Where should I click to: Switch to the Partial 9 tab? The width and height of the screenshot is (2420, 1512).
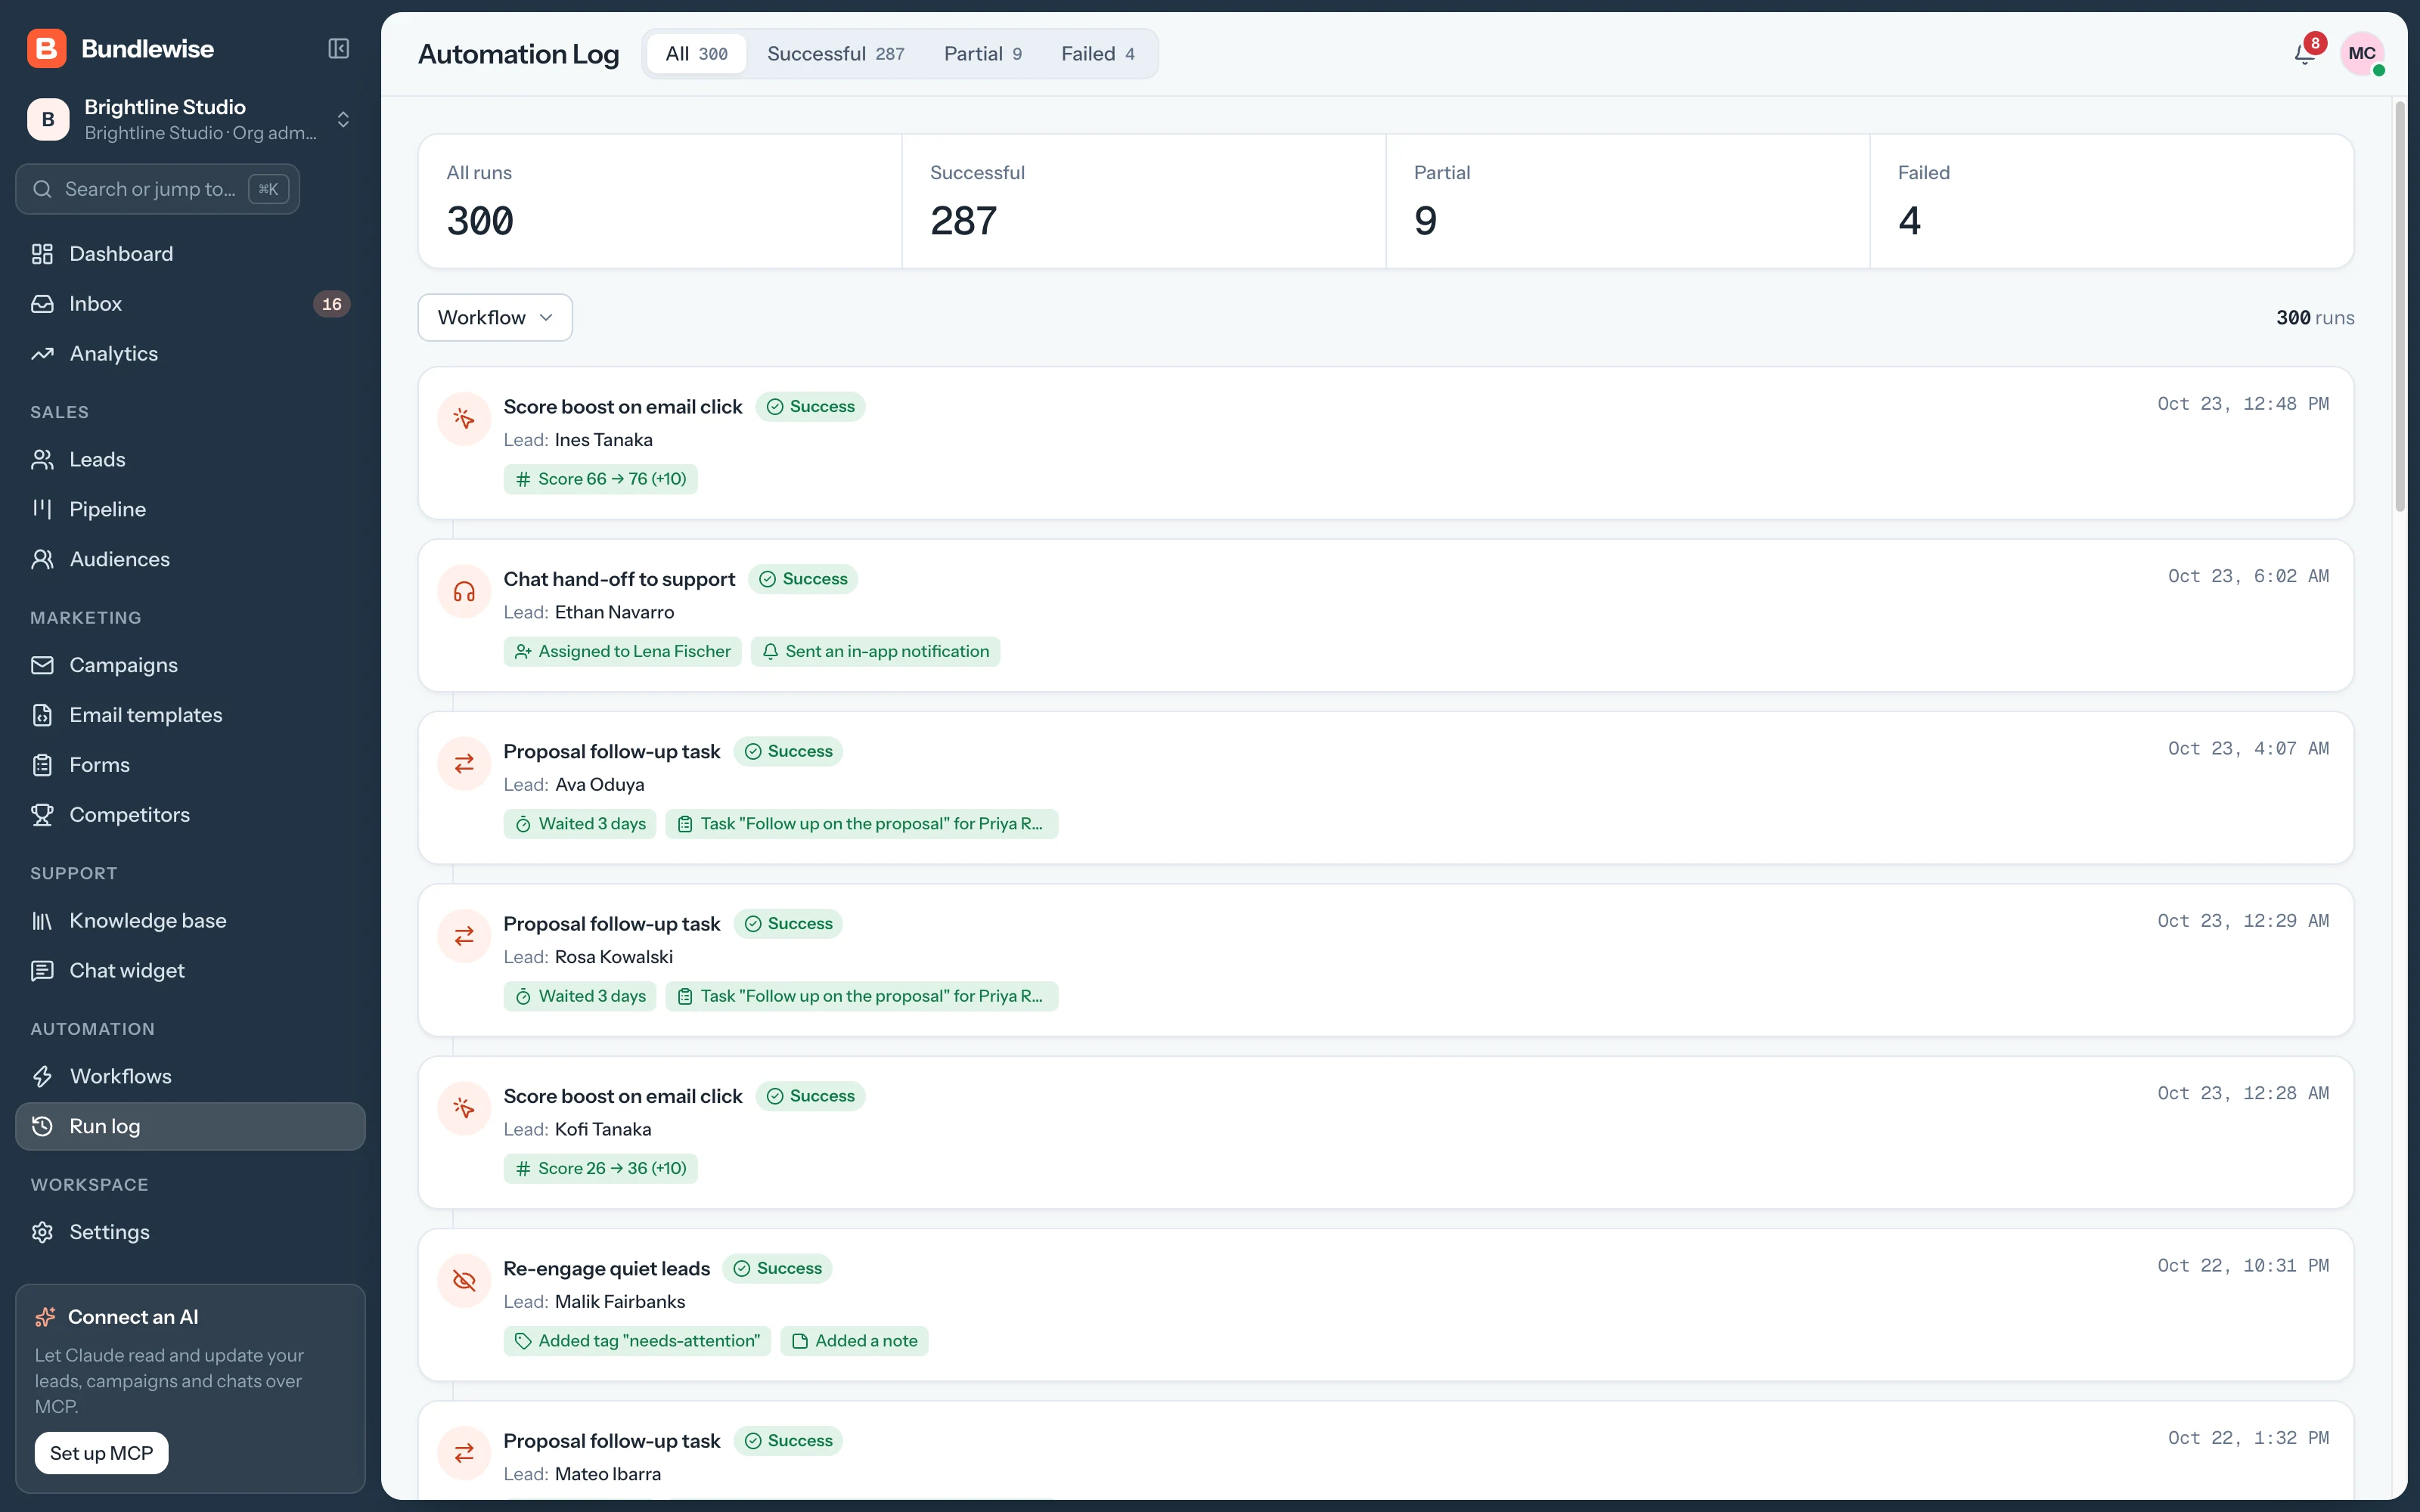point(982,54)
